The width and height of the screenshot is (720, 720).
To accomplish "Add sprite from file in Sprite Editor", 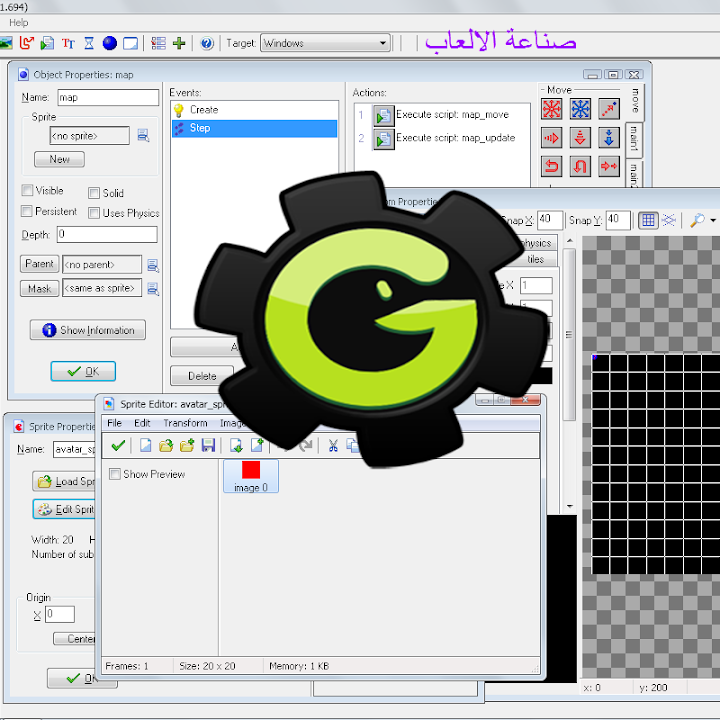I will tap(187, 445).
